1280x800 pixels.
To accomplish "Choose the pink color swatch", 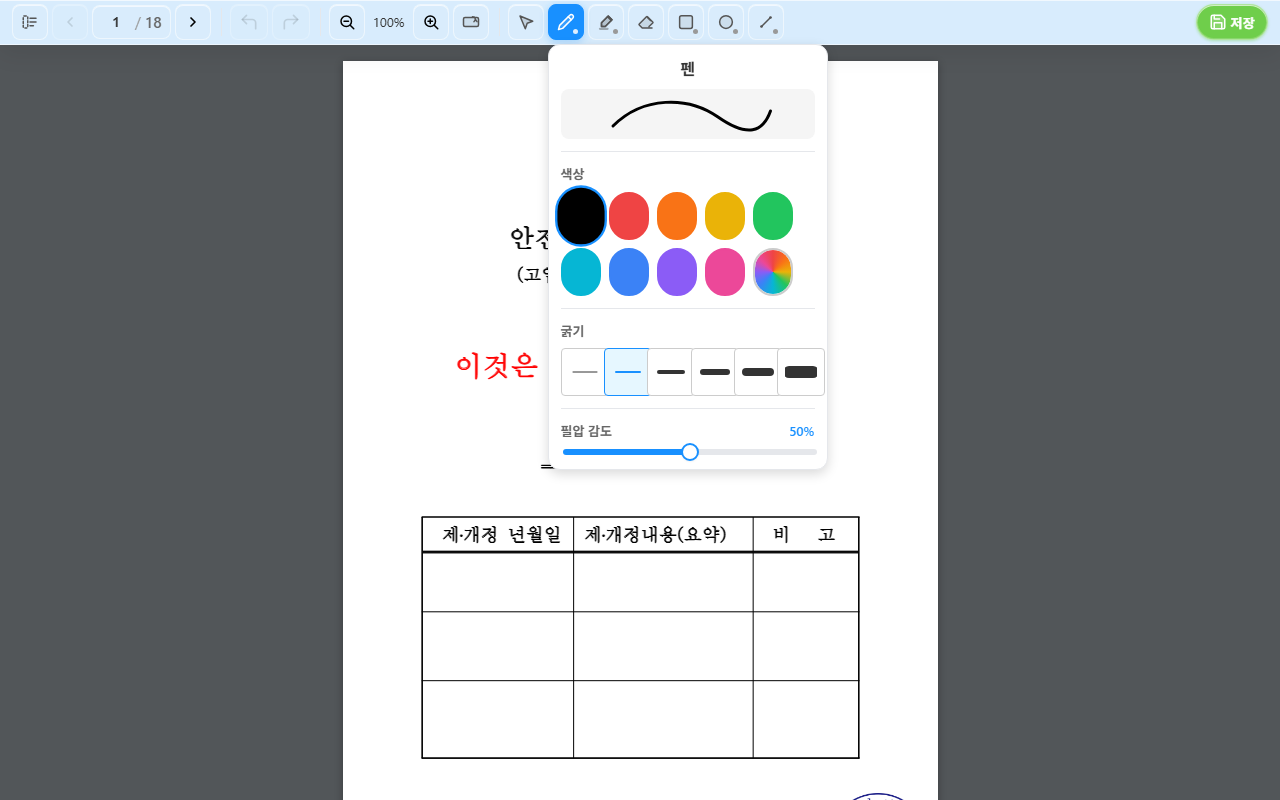I will click(x=725, y=272).
